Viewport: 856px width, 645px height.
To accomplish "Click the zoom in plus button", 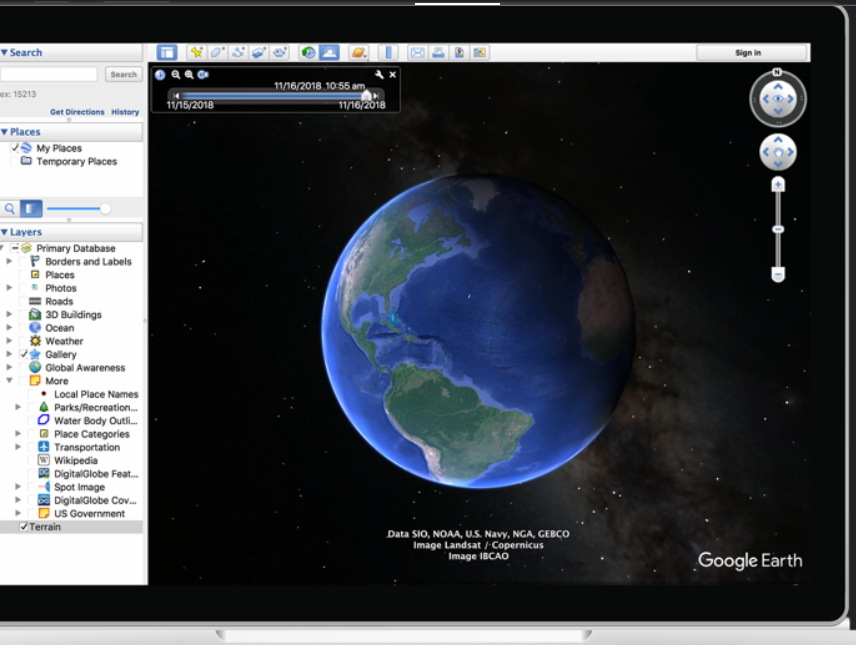I will pyautogui.click(x=778, y=185).
